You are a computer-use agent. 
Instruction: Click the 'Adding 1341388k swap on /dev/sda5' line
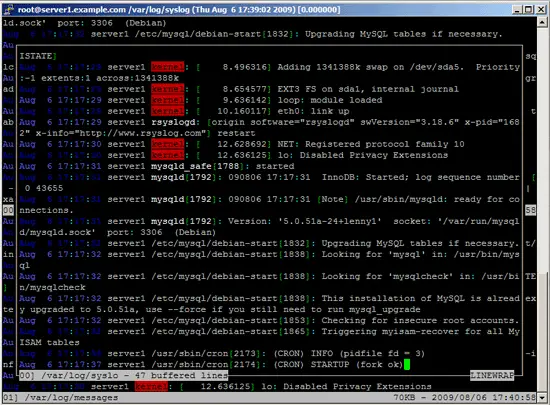(x=269, y=67)
